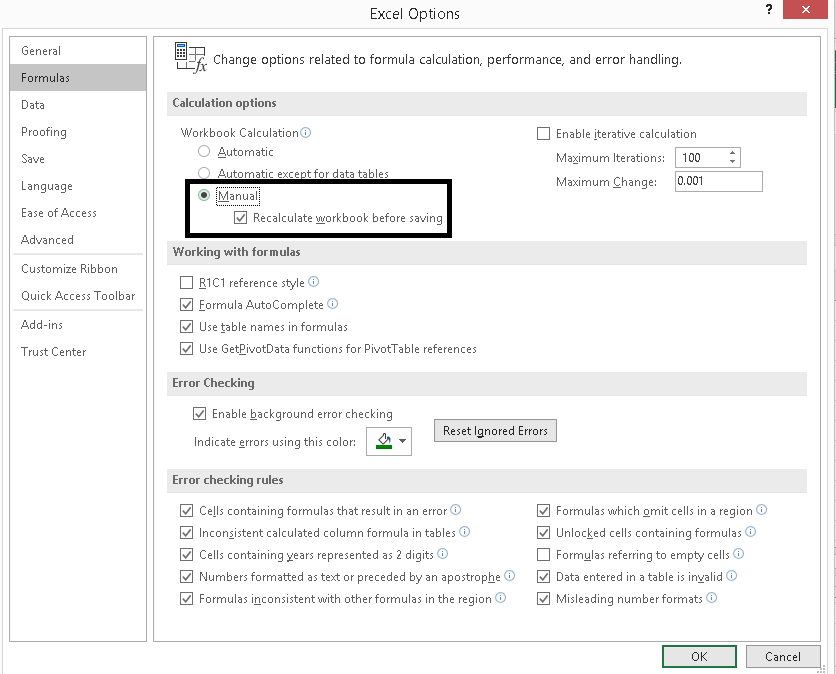836x674 pixels.
Task: Click the formula calculation header icon
Action: [190, 57]
